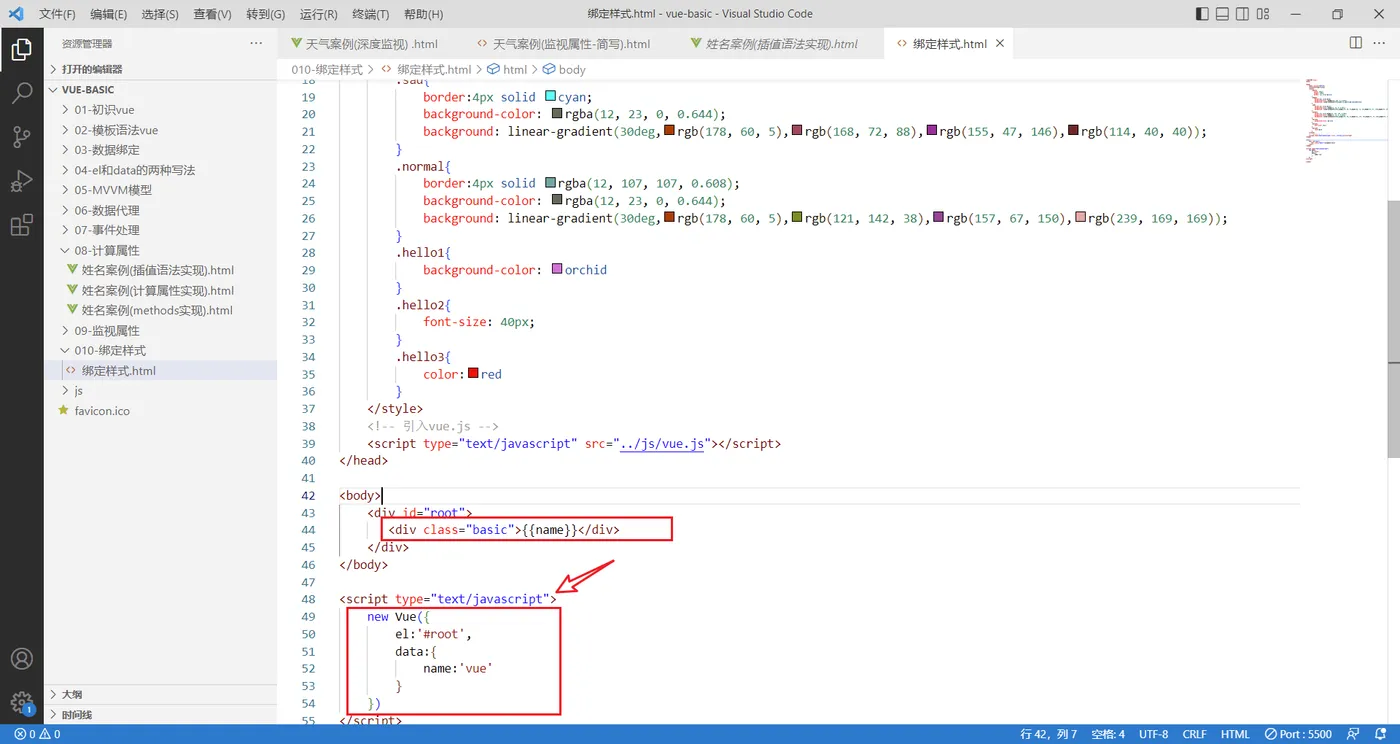Click 行 42, 列 7 cursor position status
The image size is (1400, 744).
pos(1049,734)
